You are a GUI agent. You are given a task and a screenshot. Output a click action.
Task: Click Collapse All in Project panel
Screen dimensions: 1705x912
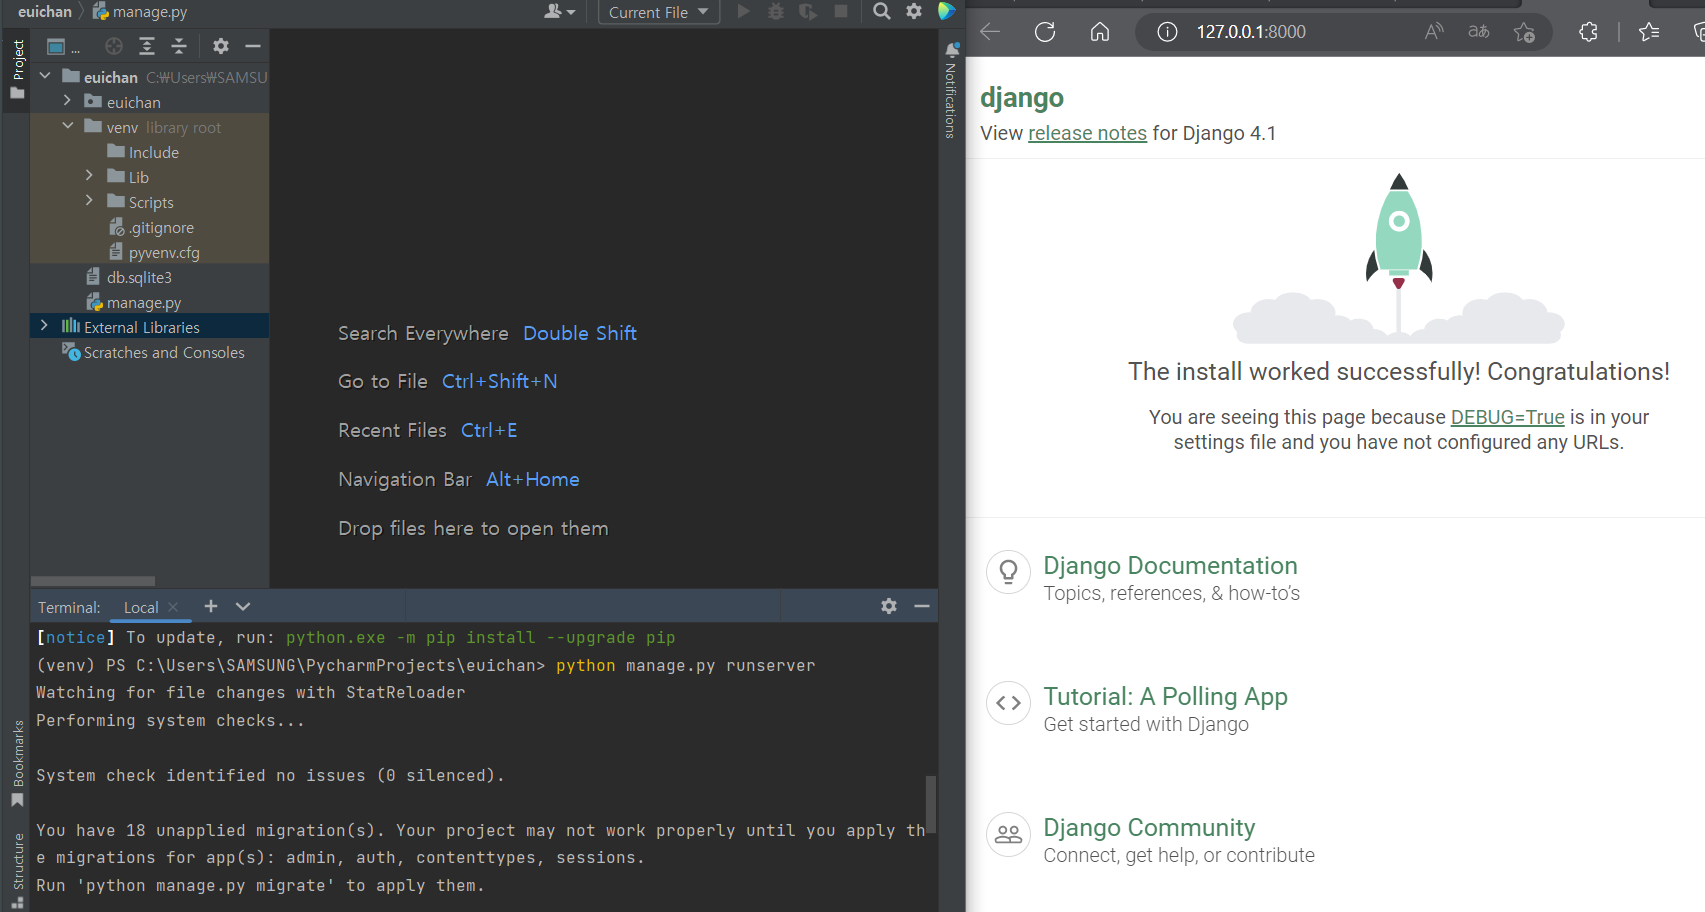click(179, 46)
